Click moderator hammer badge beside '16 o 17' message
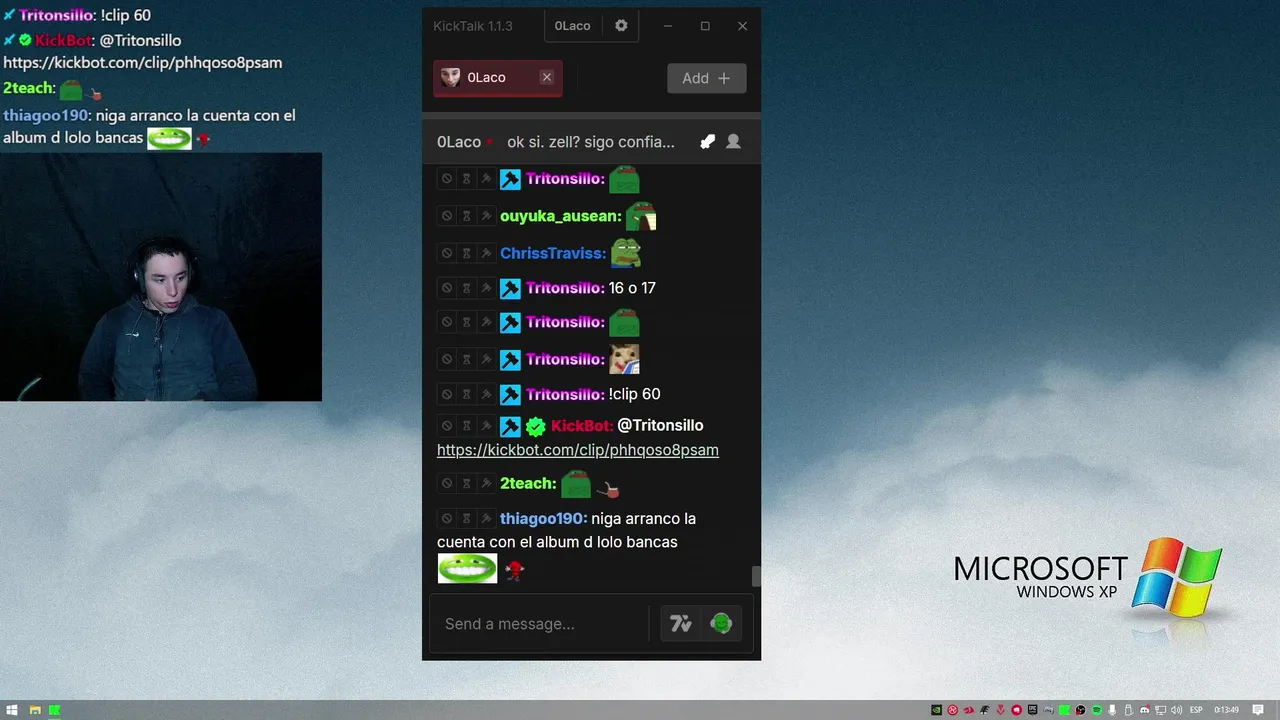The width and height of the screenshot is (1280, 720). (510, 288)
